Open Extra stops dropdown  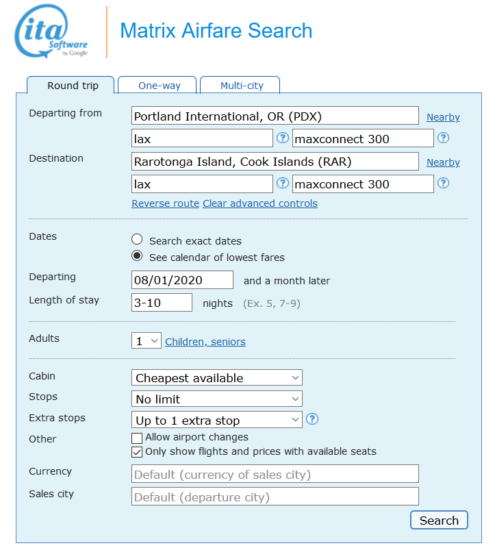217,420
